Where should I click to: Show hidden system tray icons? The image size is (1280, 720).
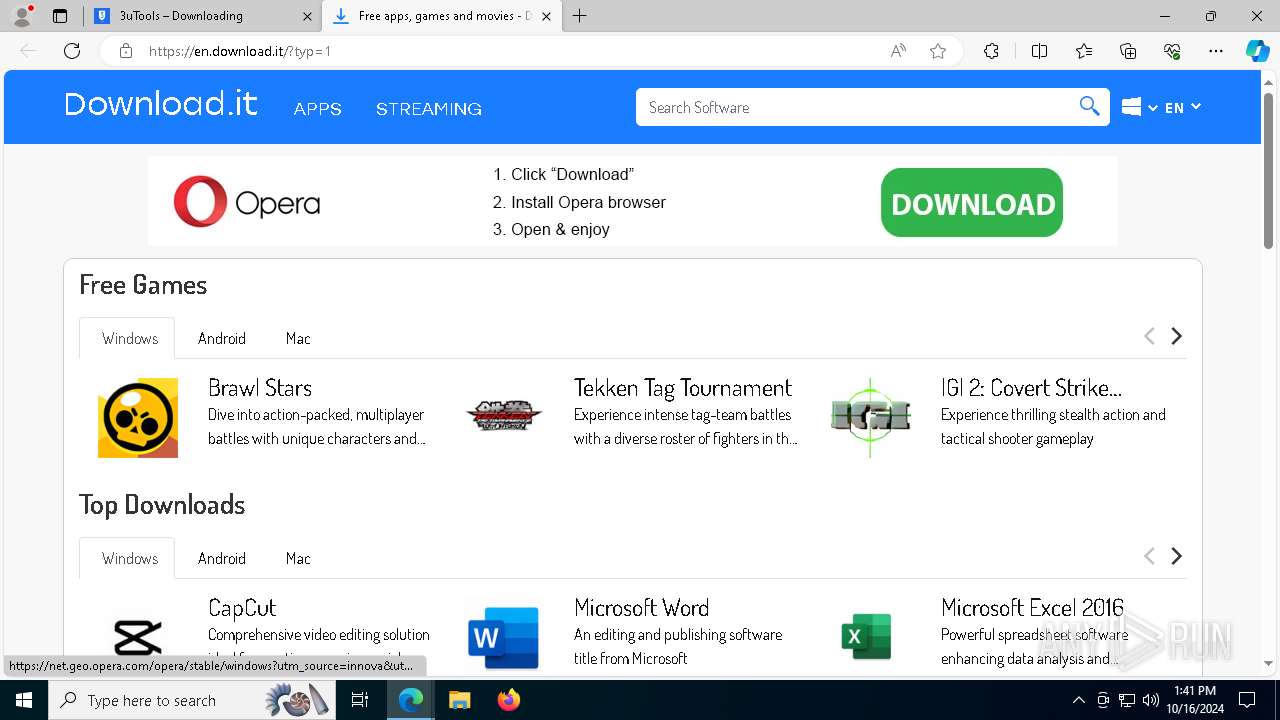[1078, 700]
